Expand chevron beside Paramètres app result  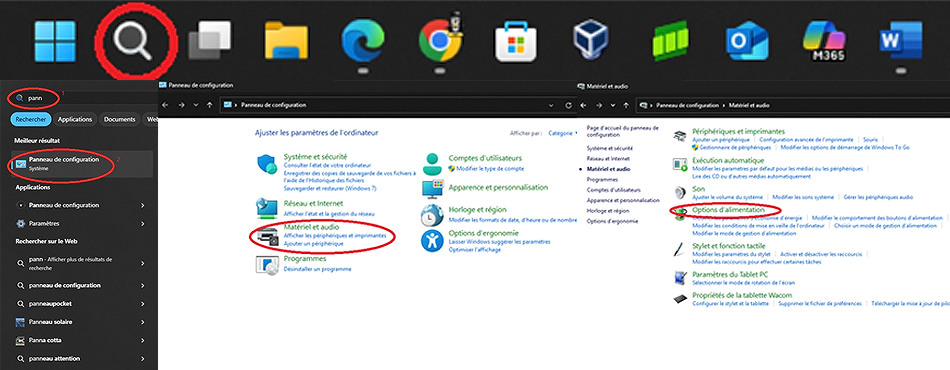(143, 223)
